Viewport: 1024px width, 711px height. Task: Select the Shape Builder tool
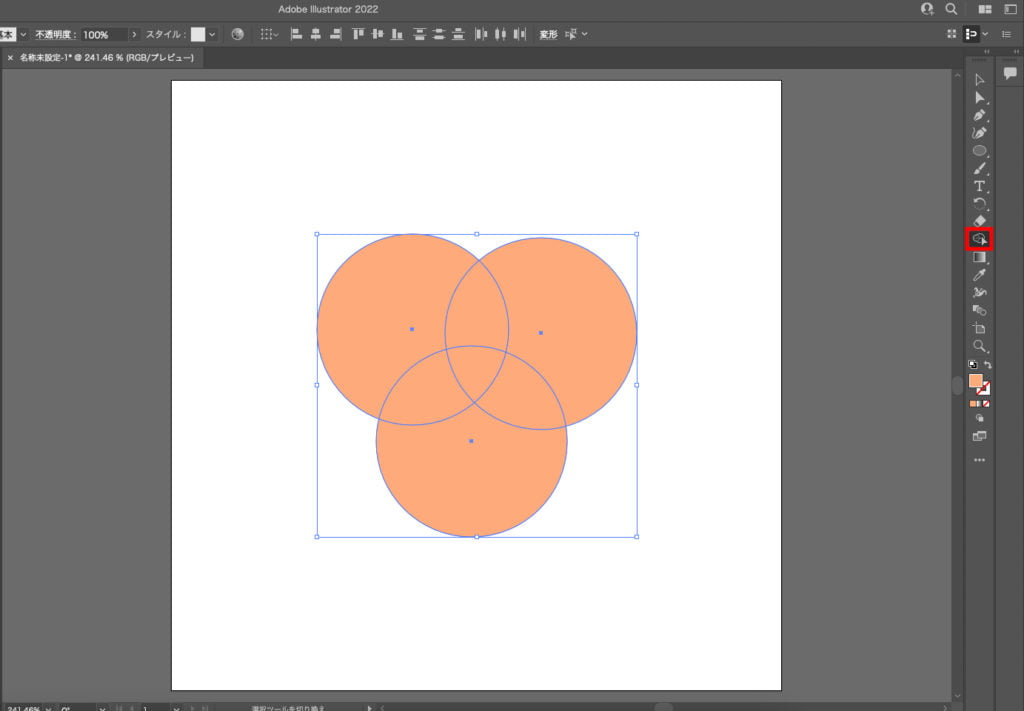click(979, 240)
